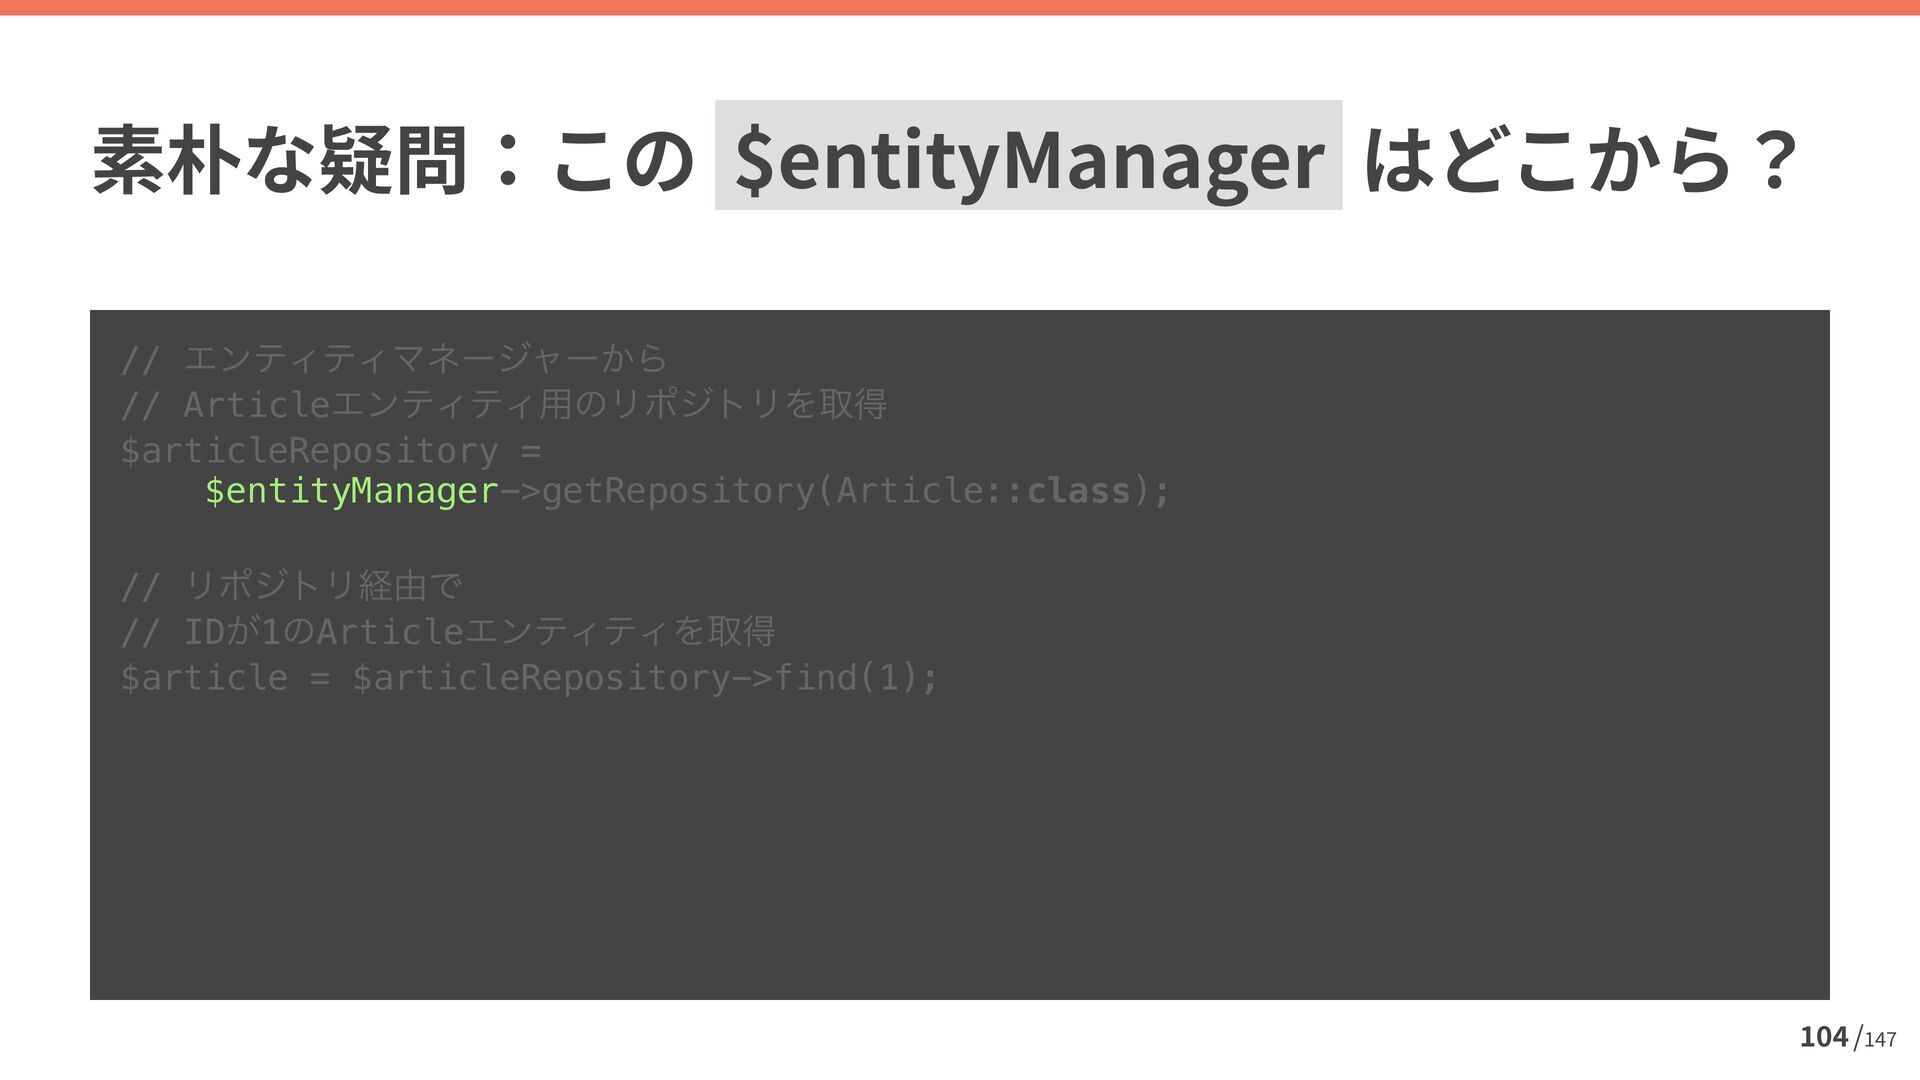Click the title text 素朴な疑問
This screenshot has width=1920, height=1080.
[x=279, y=160]
